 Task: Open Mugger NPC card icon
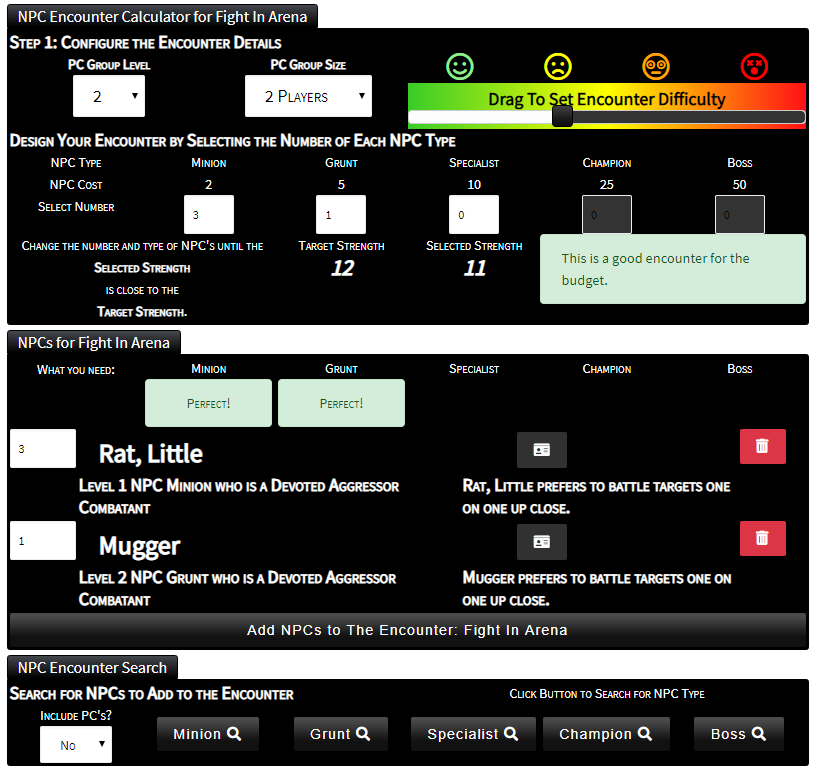(x=541, y=542)
